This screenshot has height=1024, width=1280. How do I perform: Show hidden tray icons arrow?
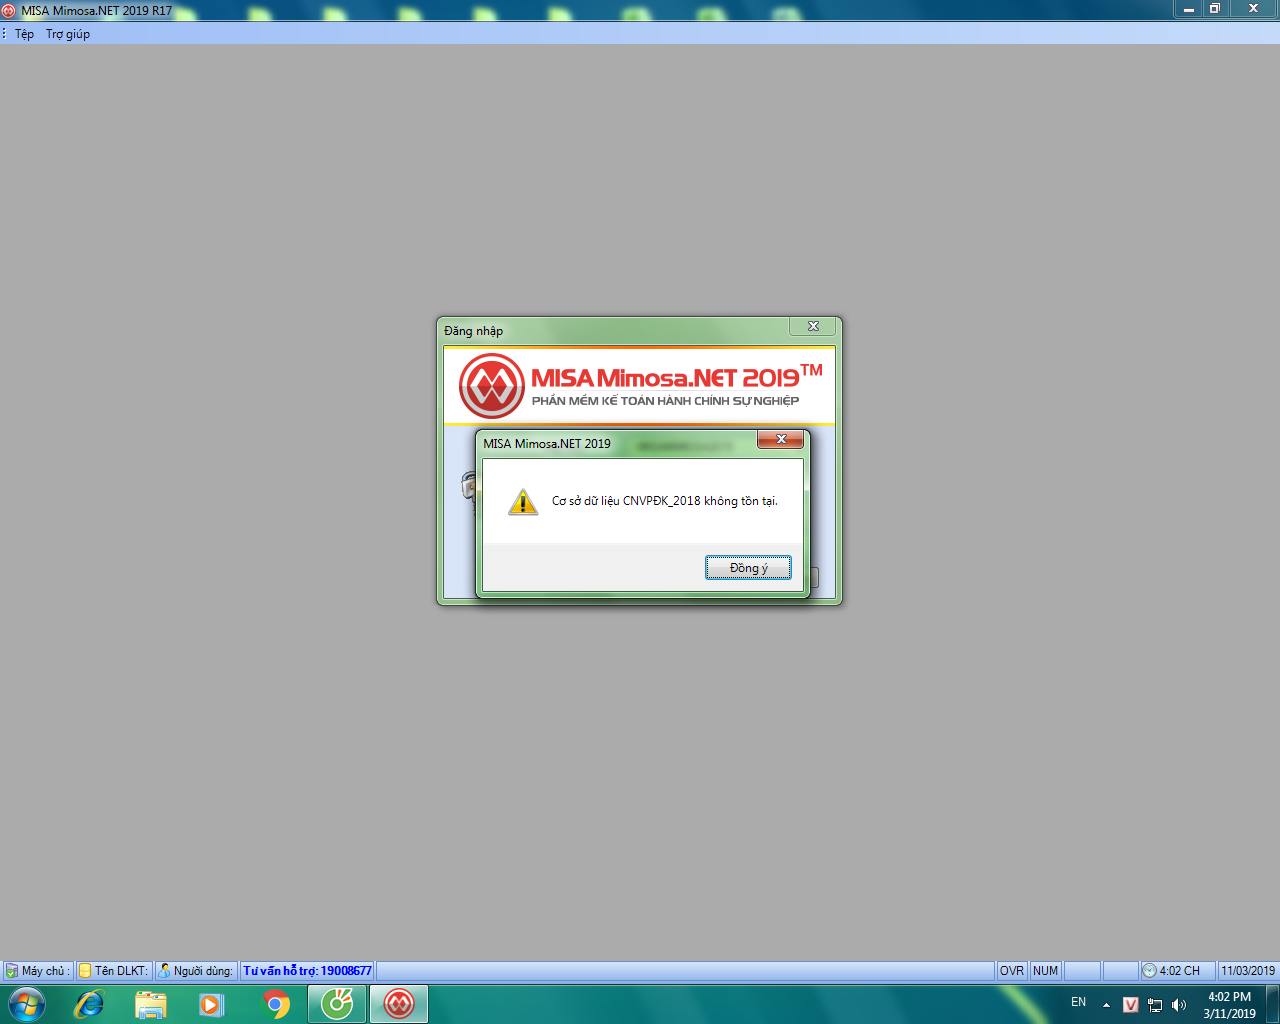click(x=1106, y=1005)
